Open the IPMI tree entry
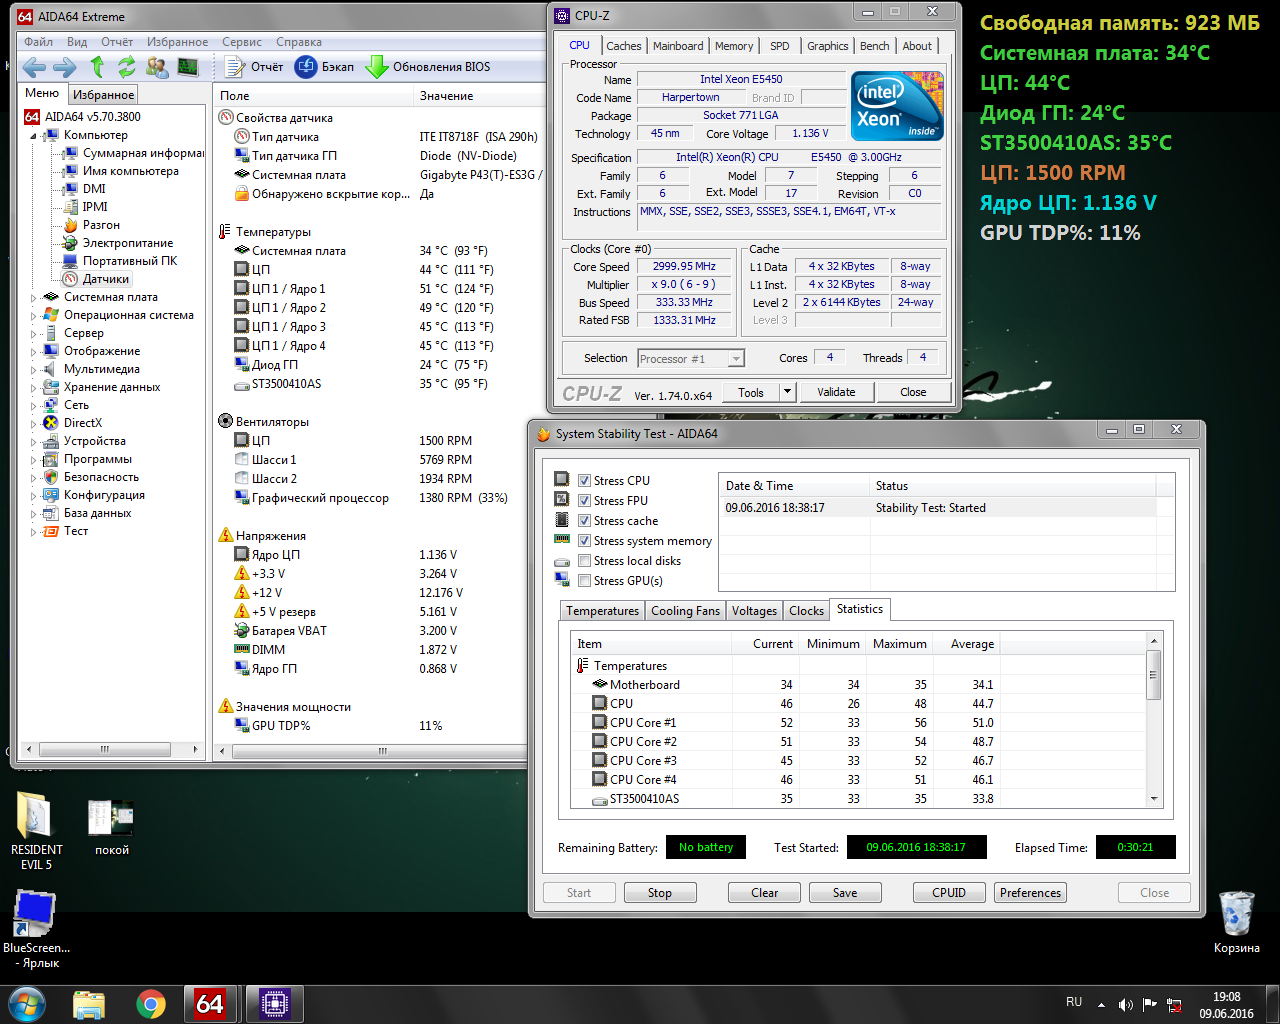The width and height of the screenshot is (1280, 1024). [x=85, y=207]
